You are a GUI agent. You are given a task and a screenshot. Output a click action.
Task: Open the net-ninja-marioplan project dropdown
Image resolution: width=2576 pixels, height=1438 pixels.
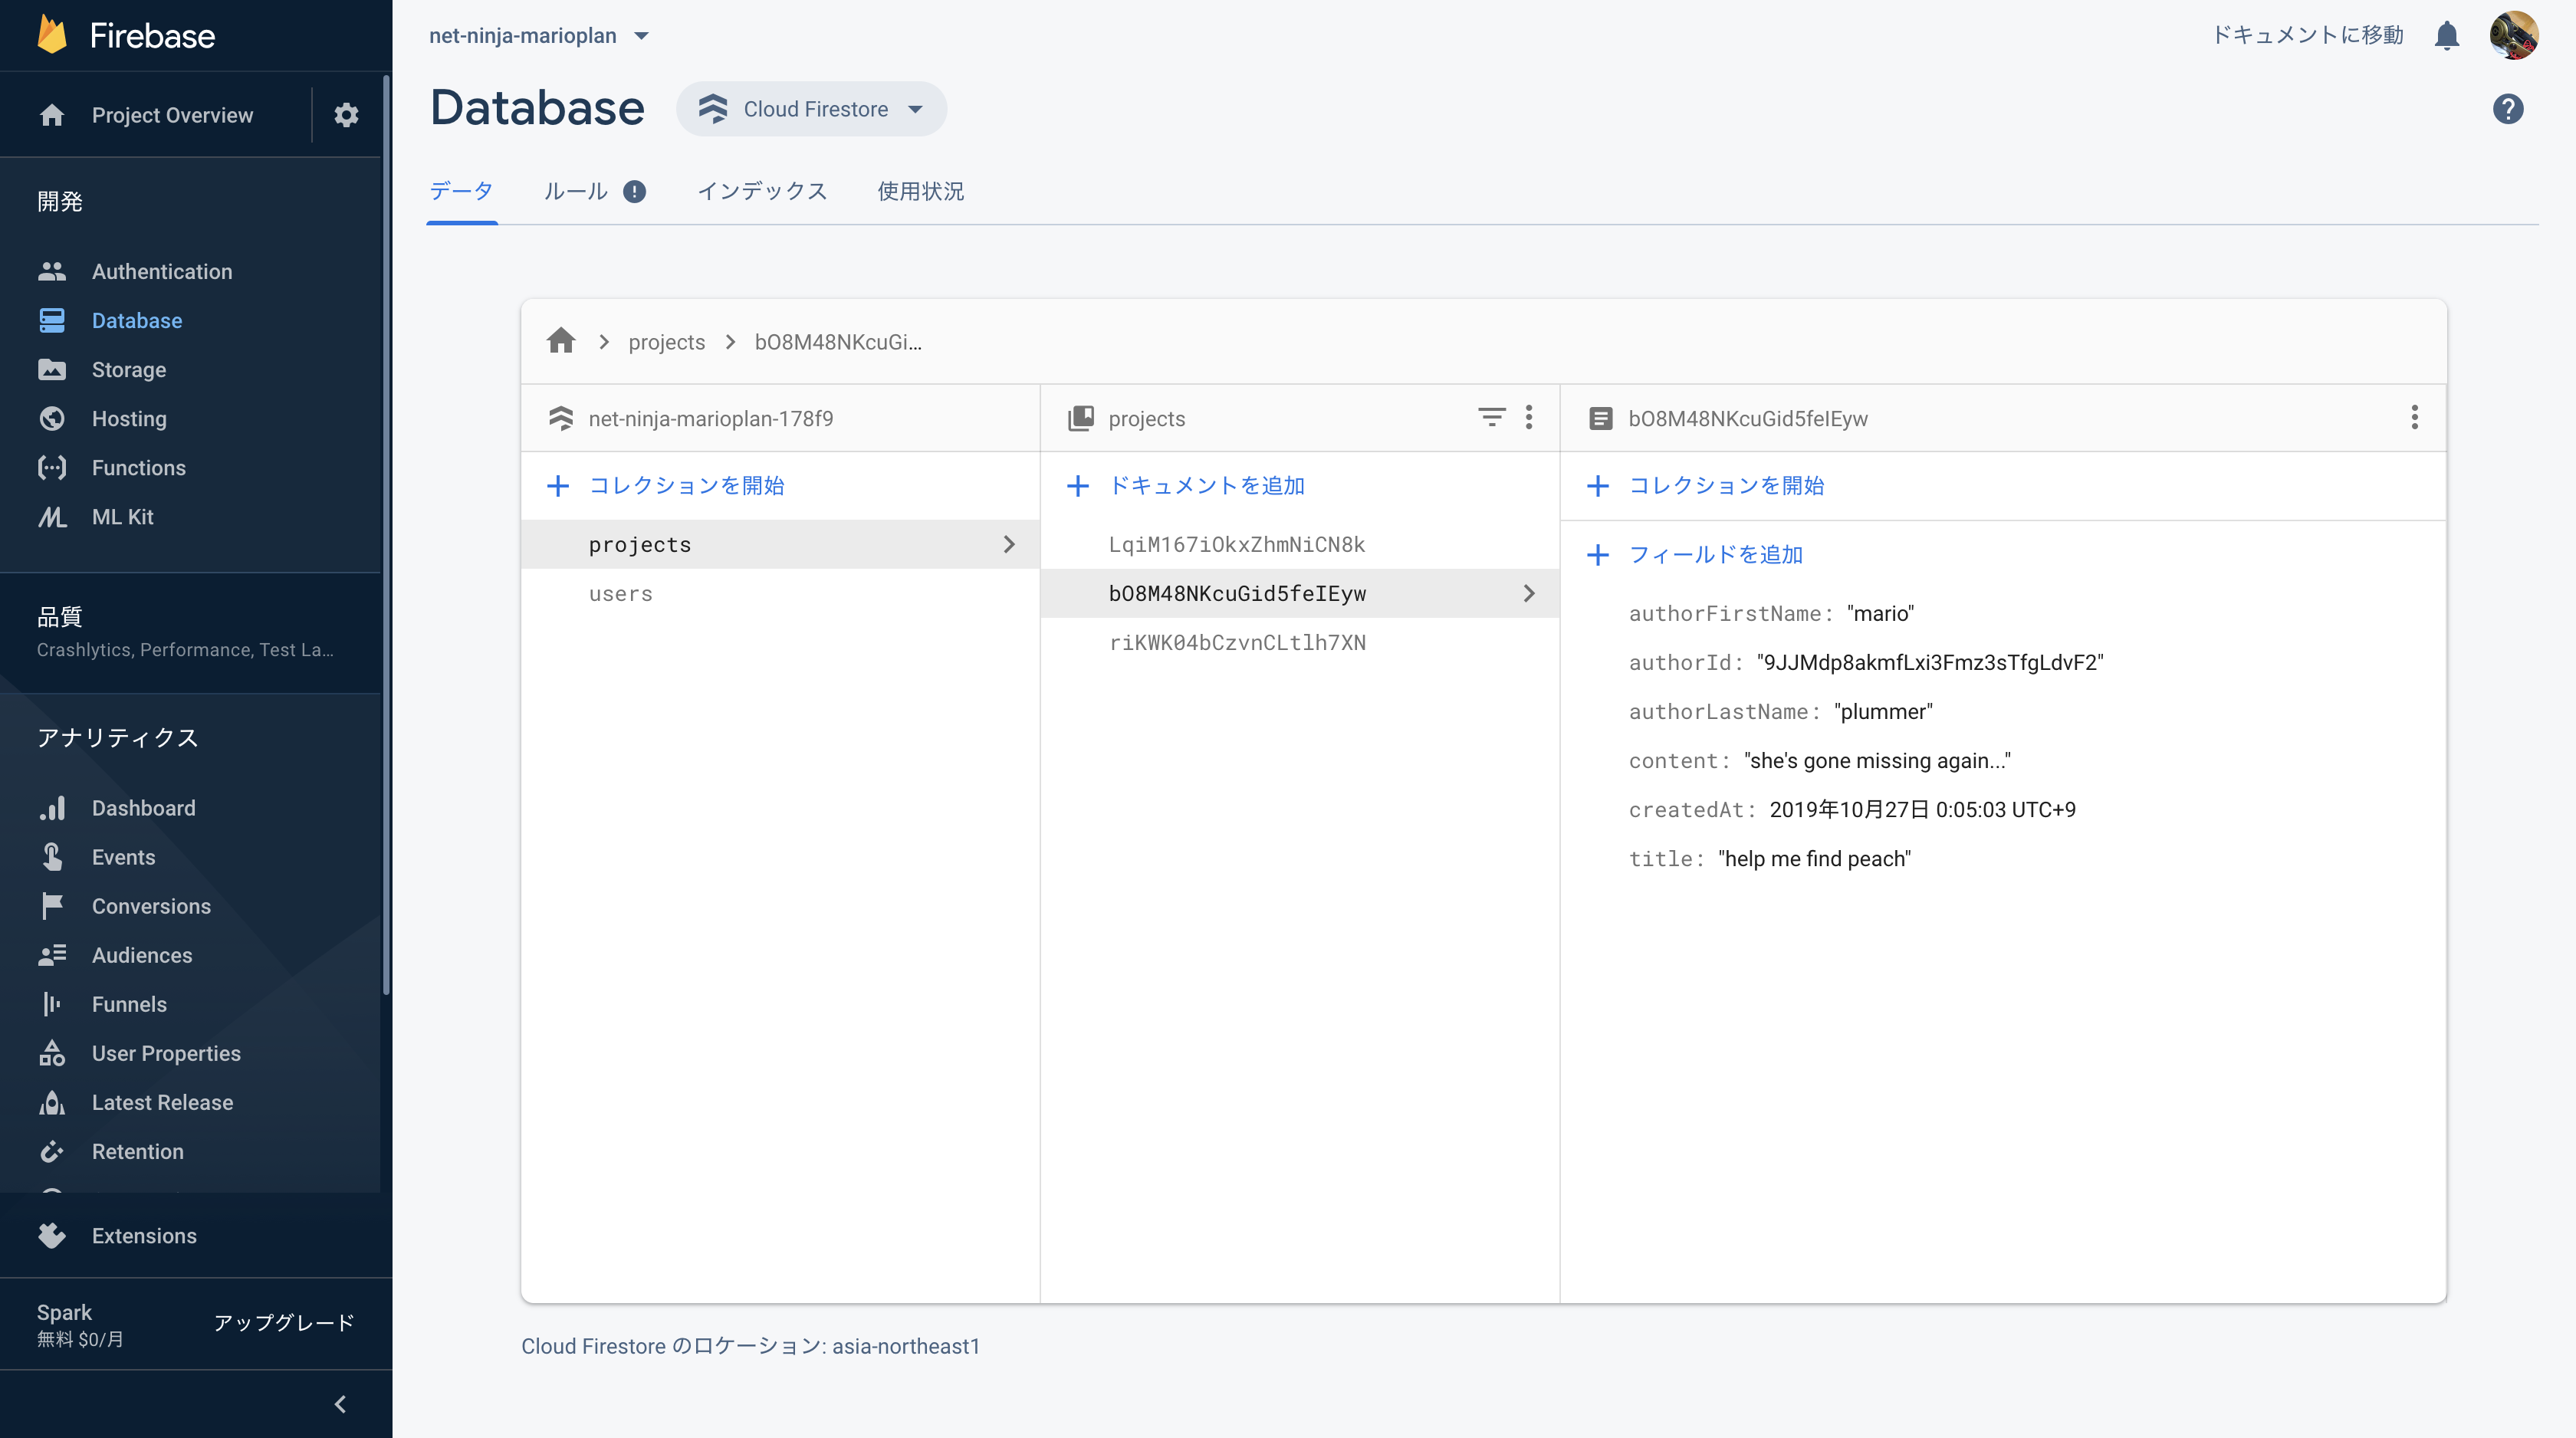540,36
